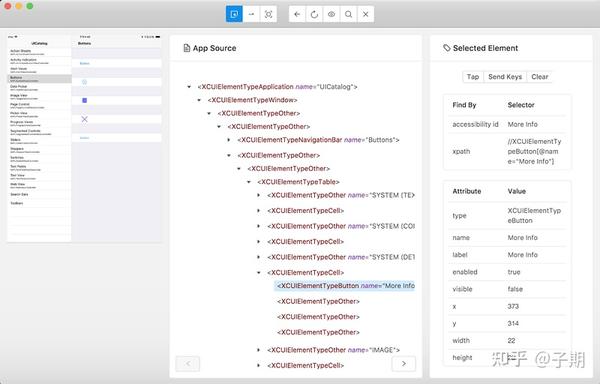Select the XCUIElementTypeButton More Info node

coord(345,286)
